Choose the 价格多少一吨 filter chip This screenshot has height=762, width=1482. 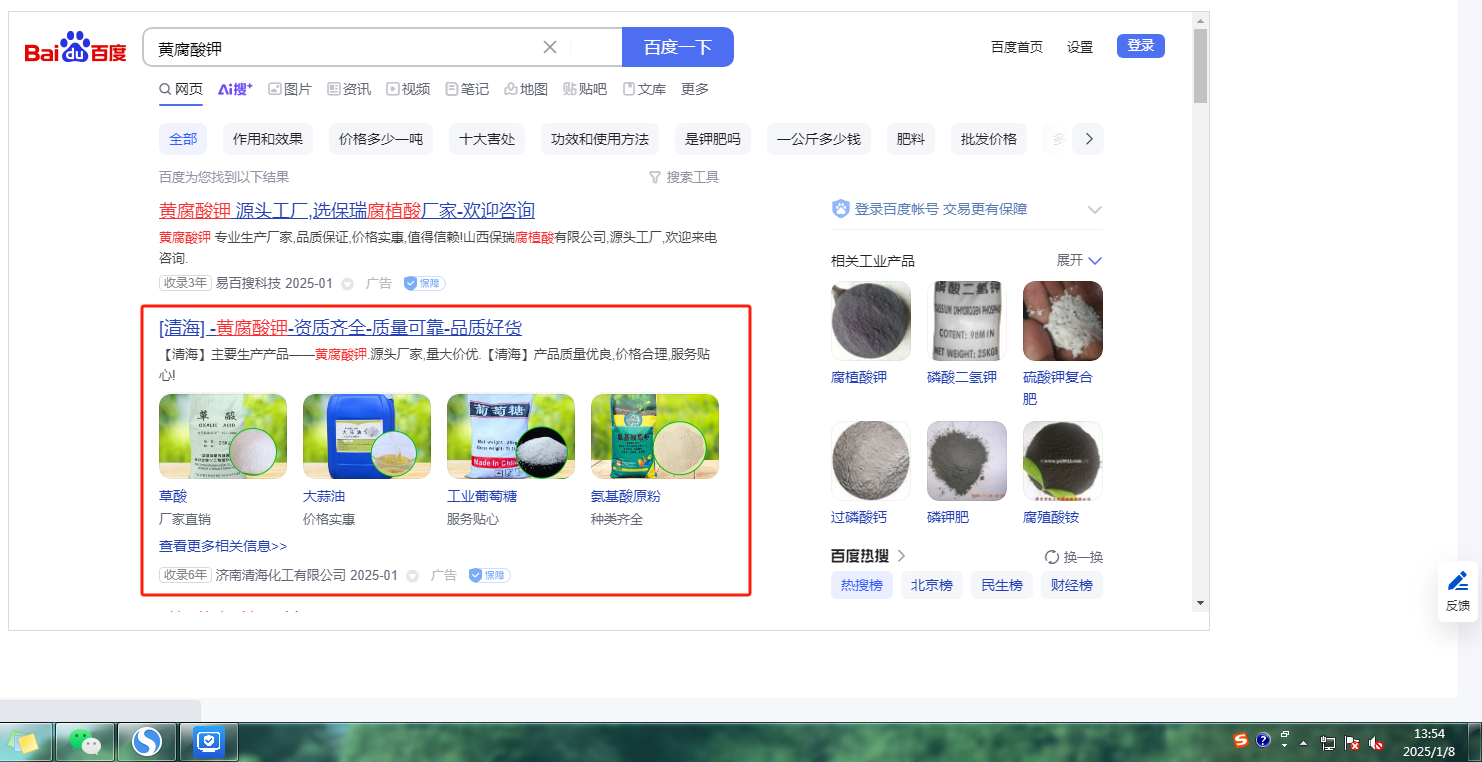point(381,139)
